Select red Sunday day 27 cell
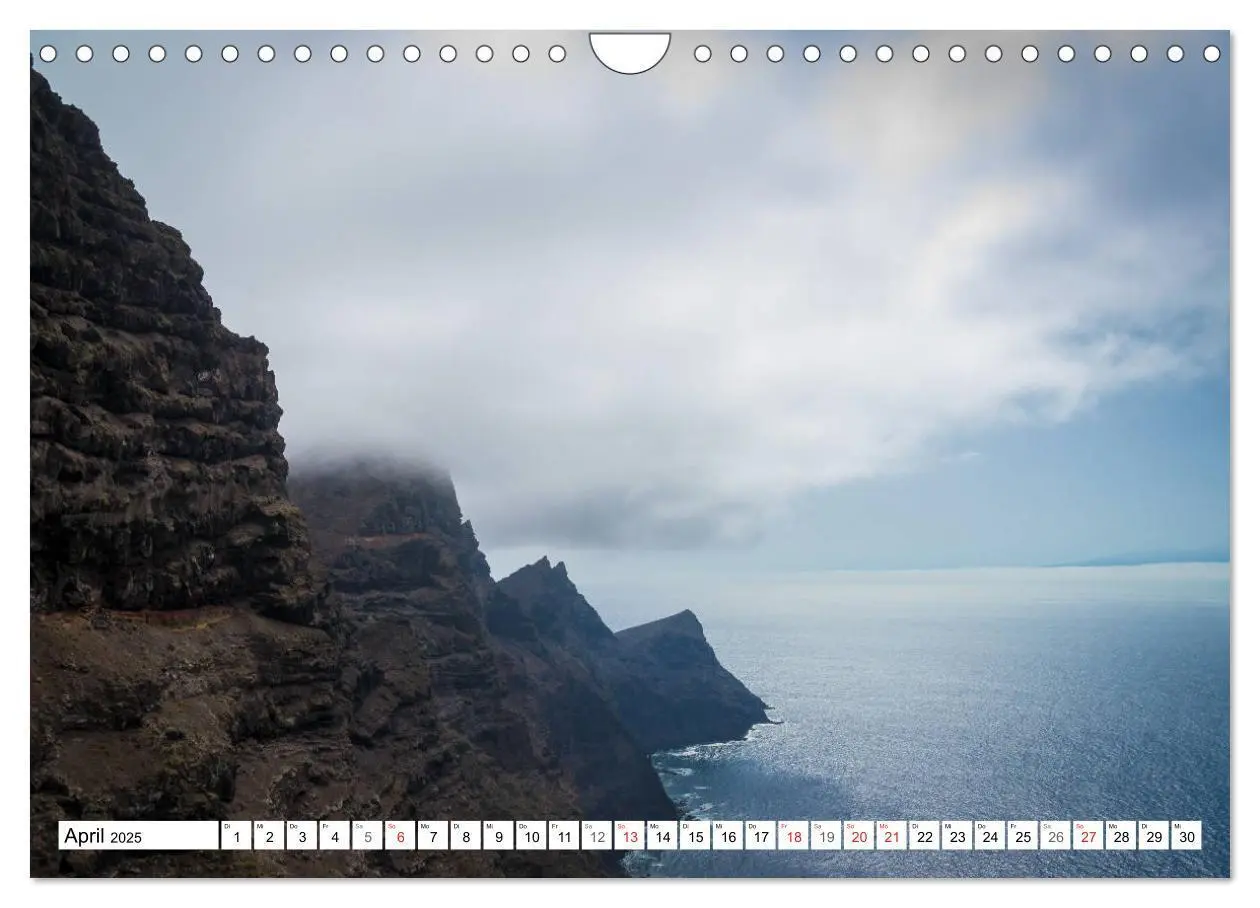 point(1089,836)
